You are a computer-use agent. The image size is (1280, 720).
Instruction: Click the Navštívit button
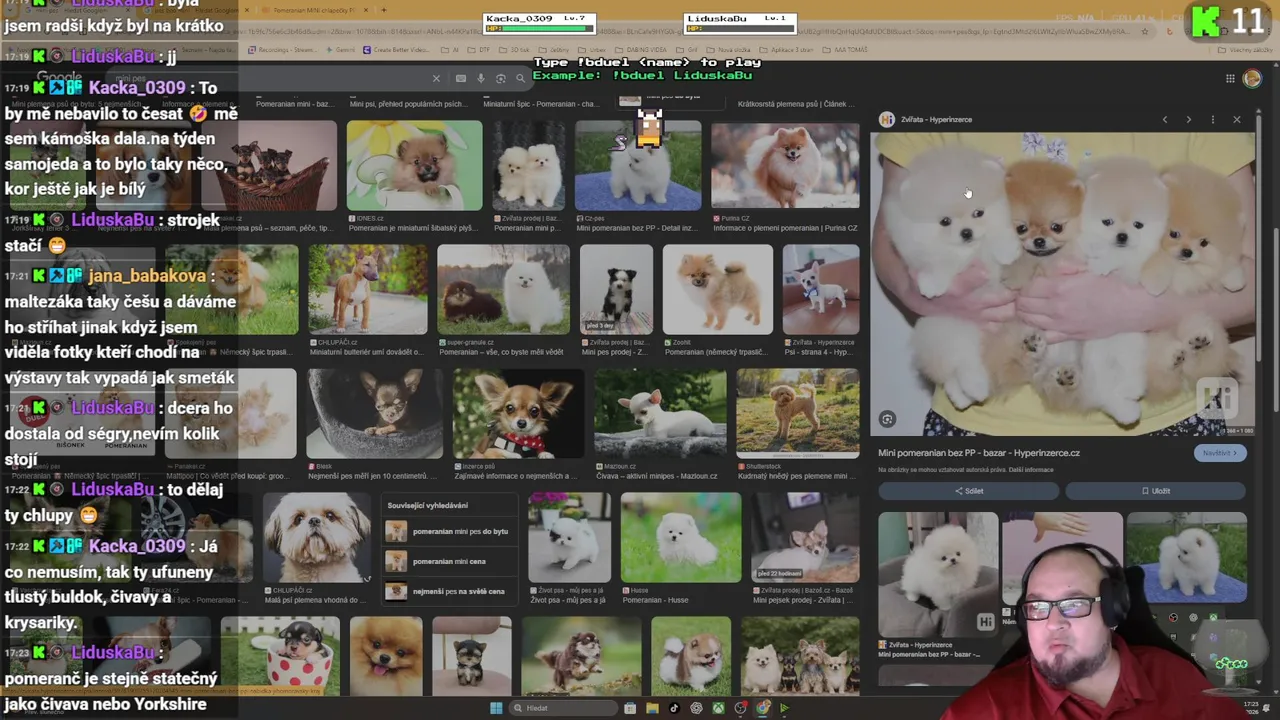(1219, 453)
